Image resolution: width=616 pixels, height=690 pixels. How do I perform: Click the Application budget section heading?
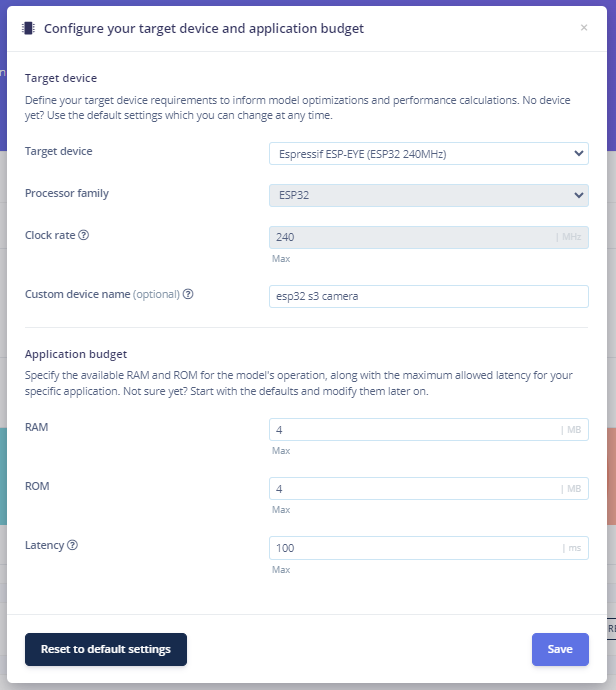[76, 354]
